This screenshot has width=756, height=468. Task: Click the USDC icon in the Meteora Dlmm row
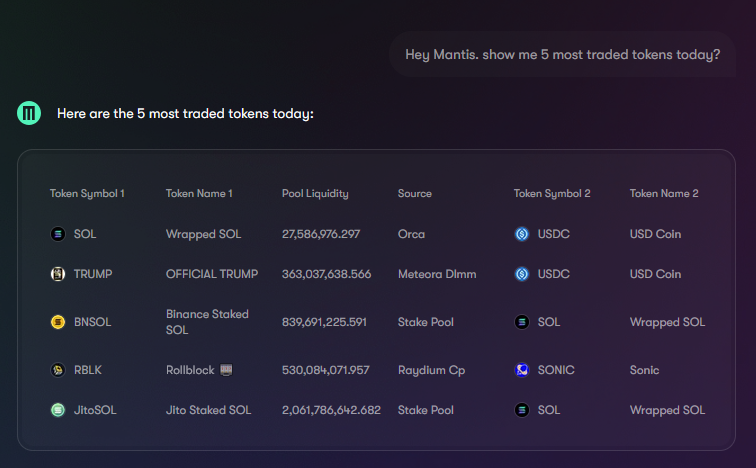point(522,274)
